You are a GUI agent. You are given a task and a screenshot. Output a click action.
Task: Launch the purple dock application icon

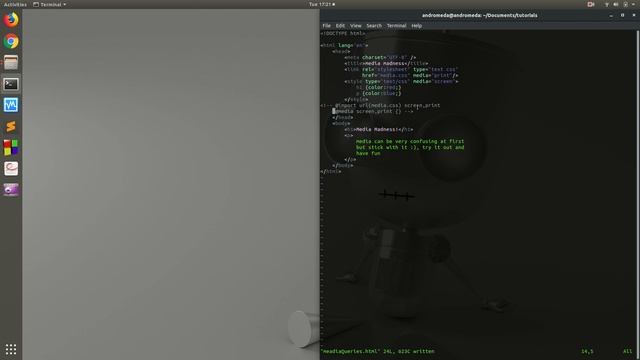[11, 190]
